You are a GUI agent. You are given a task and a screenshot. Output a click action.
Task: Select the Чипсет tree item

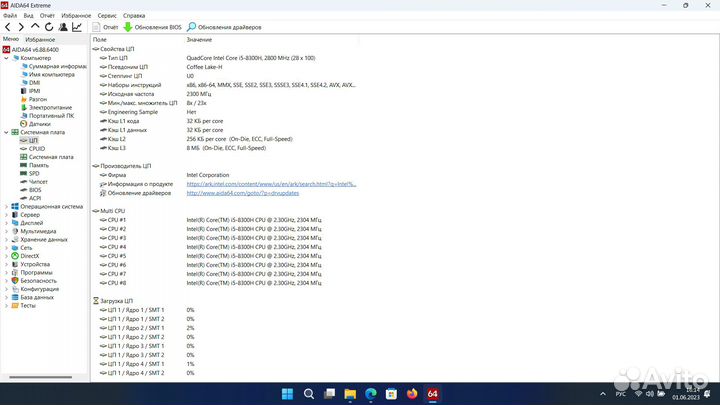(x=34, y=182)
